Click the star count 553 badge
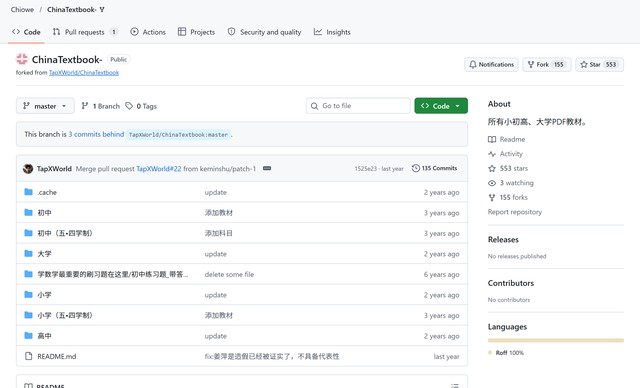Viewport: 640px width, 388px height. [611, 64]
